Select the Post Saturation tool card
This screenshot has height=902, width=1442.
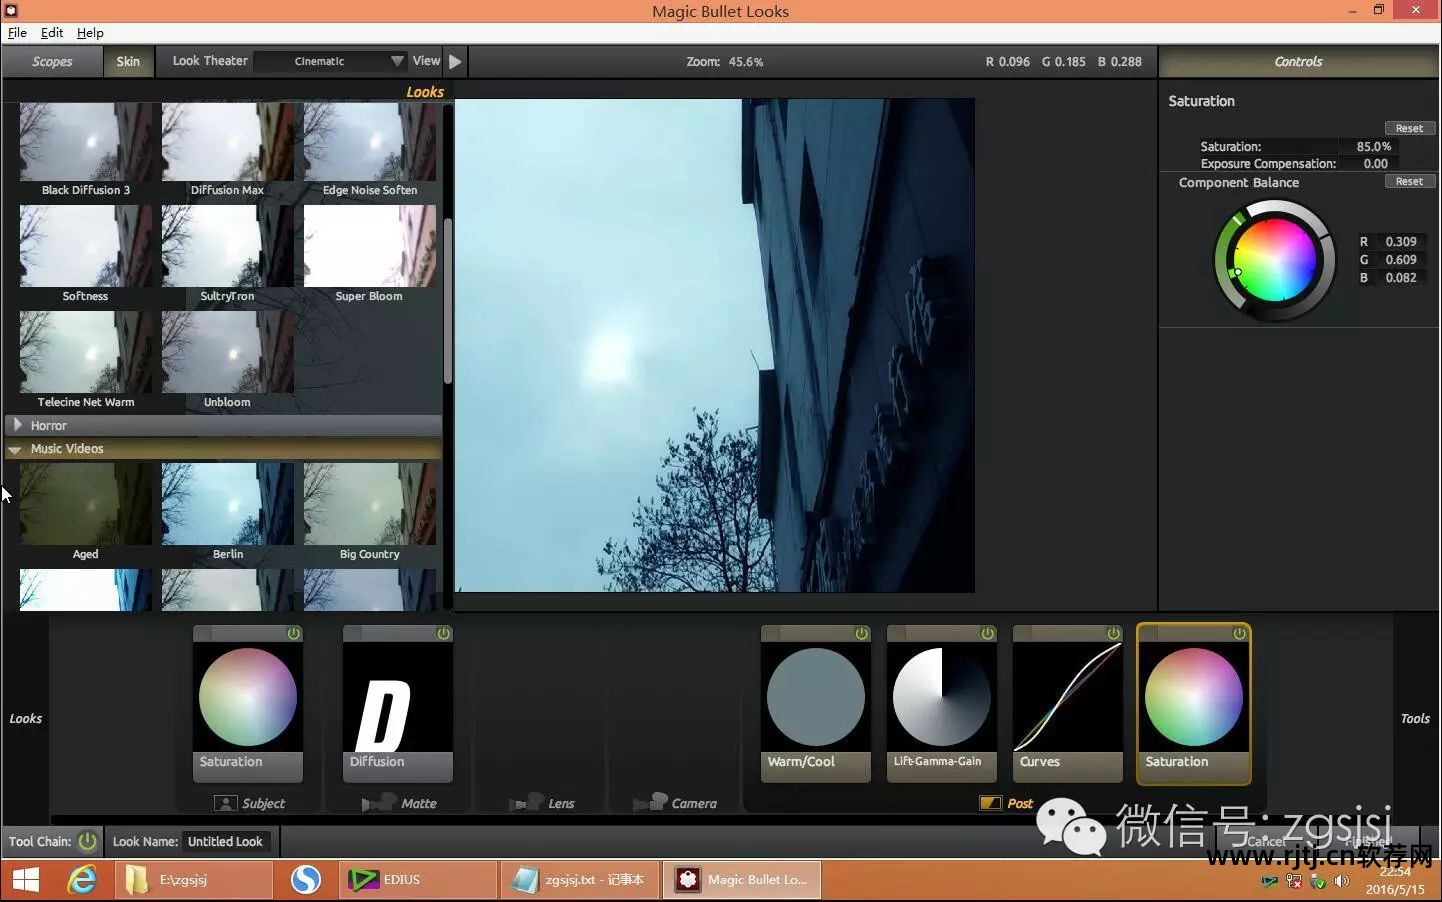[1194, 704]
